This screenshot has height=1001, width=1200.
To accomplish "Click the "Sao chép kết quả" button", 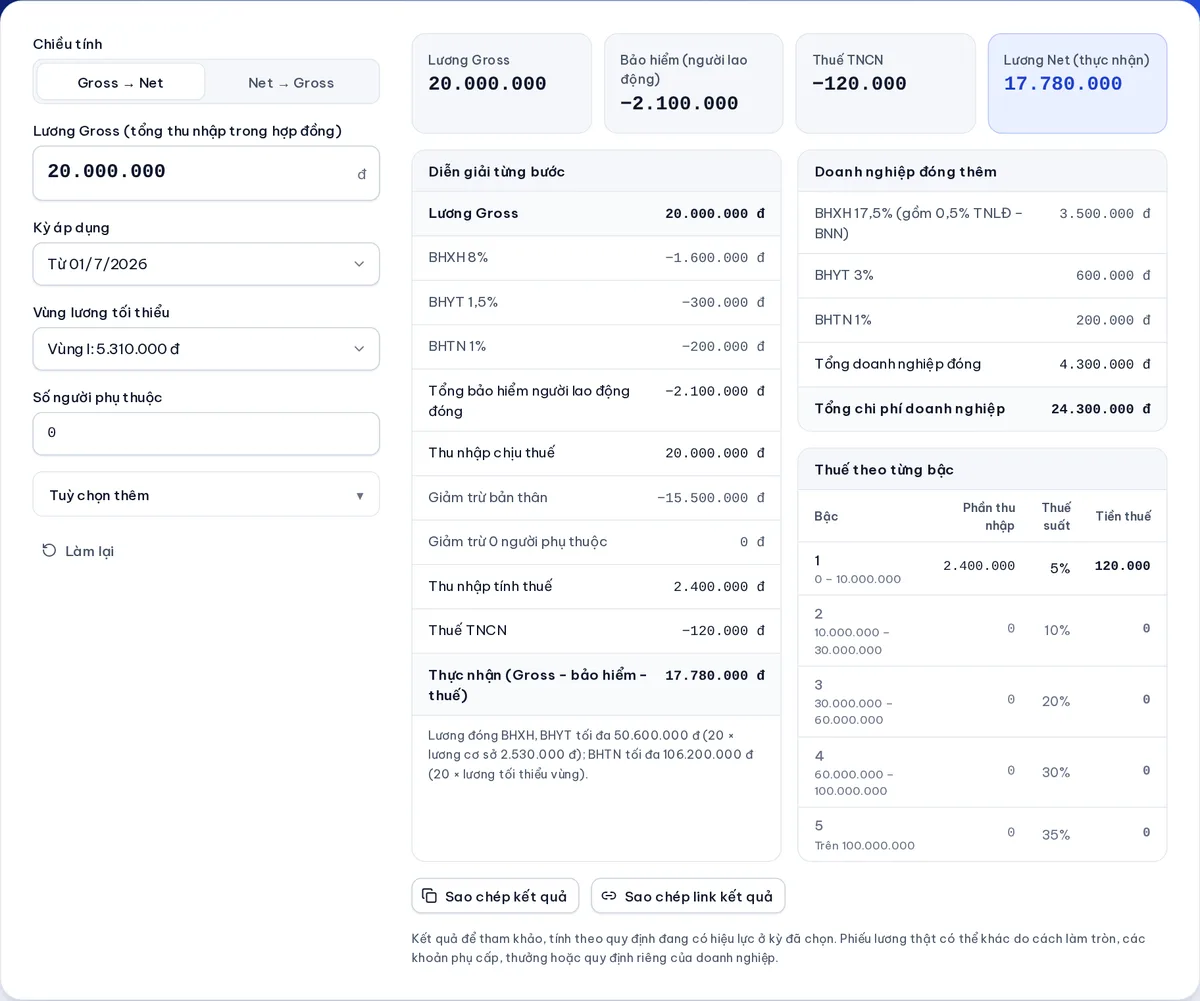I will point(495,896).
